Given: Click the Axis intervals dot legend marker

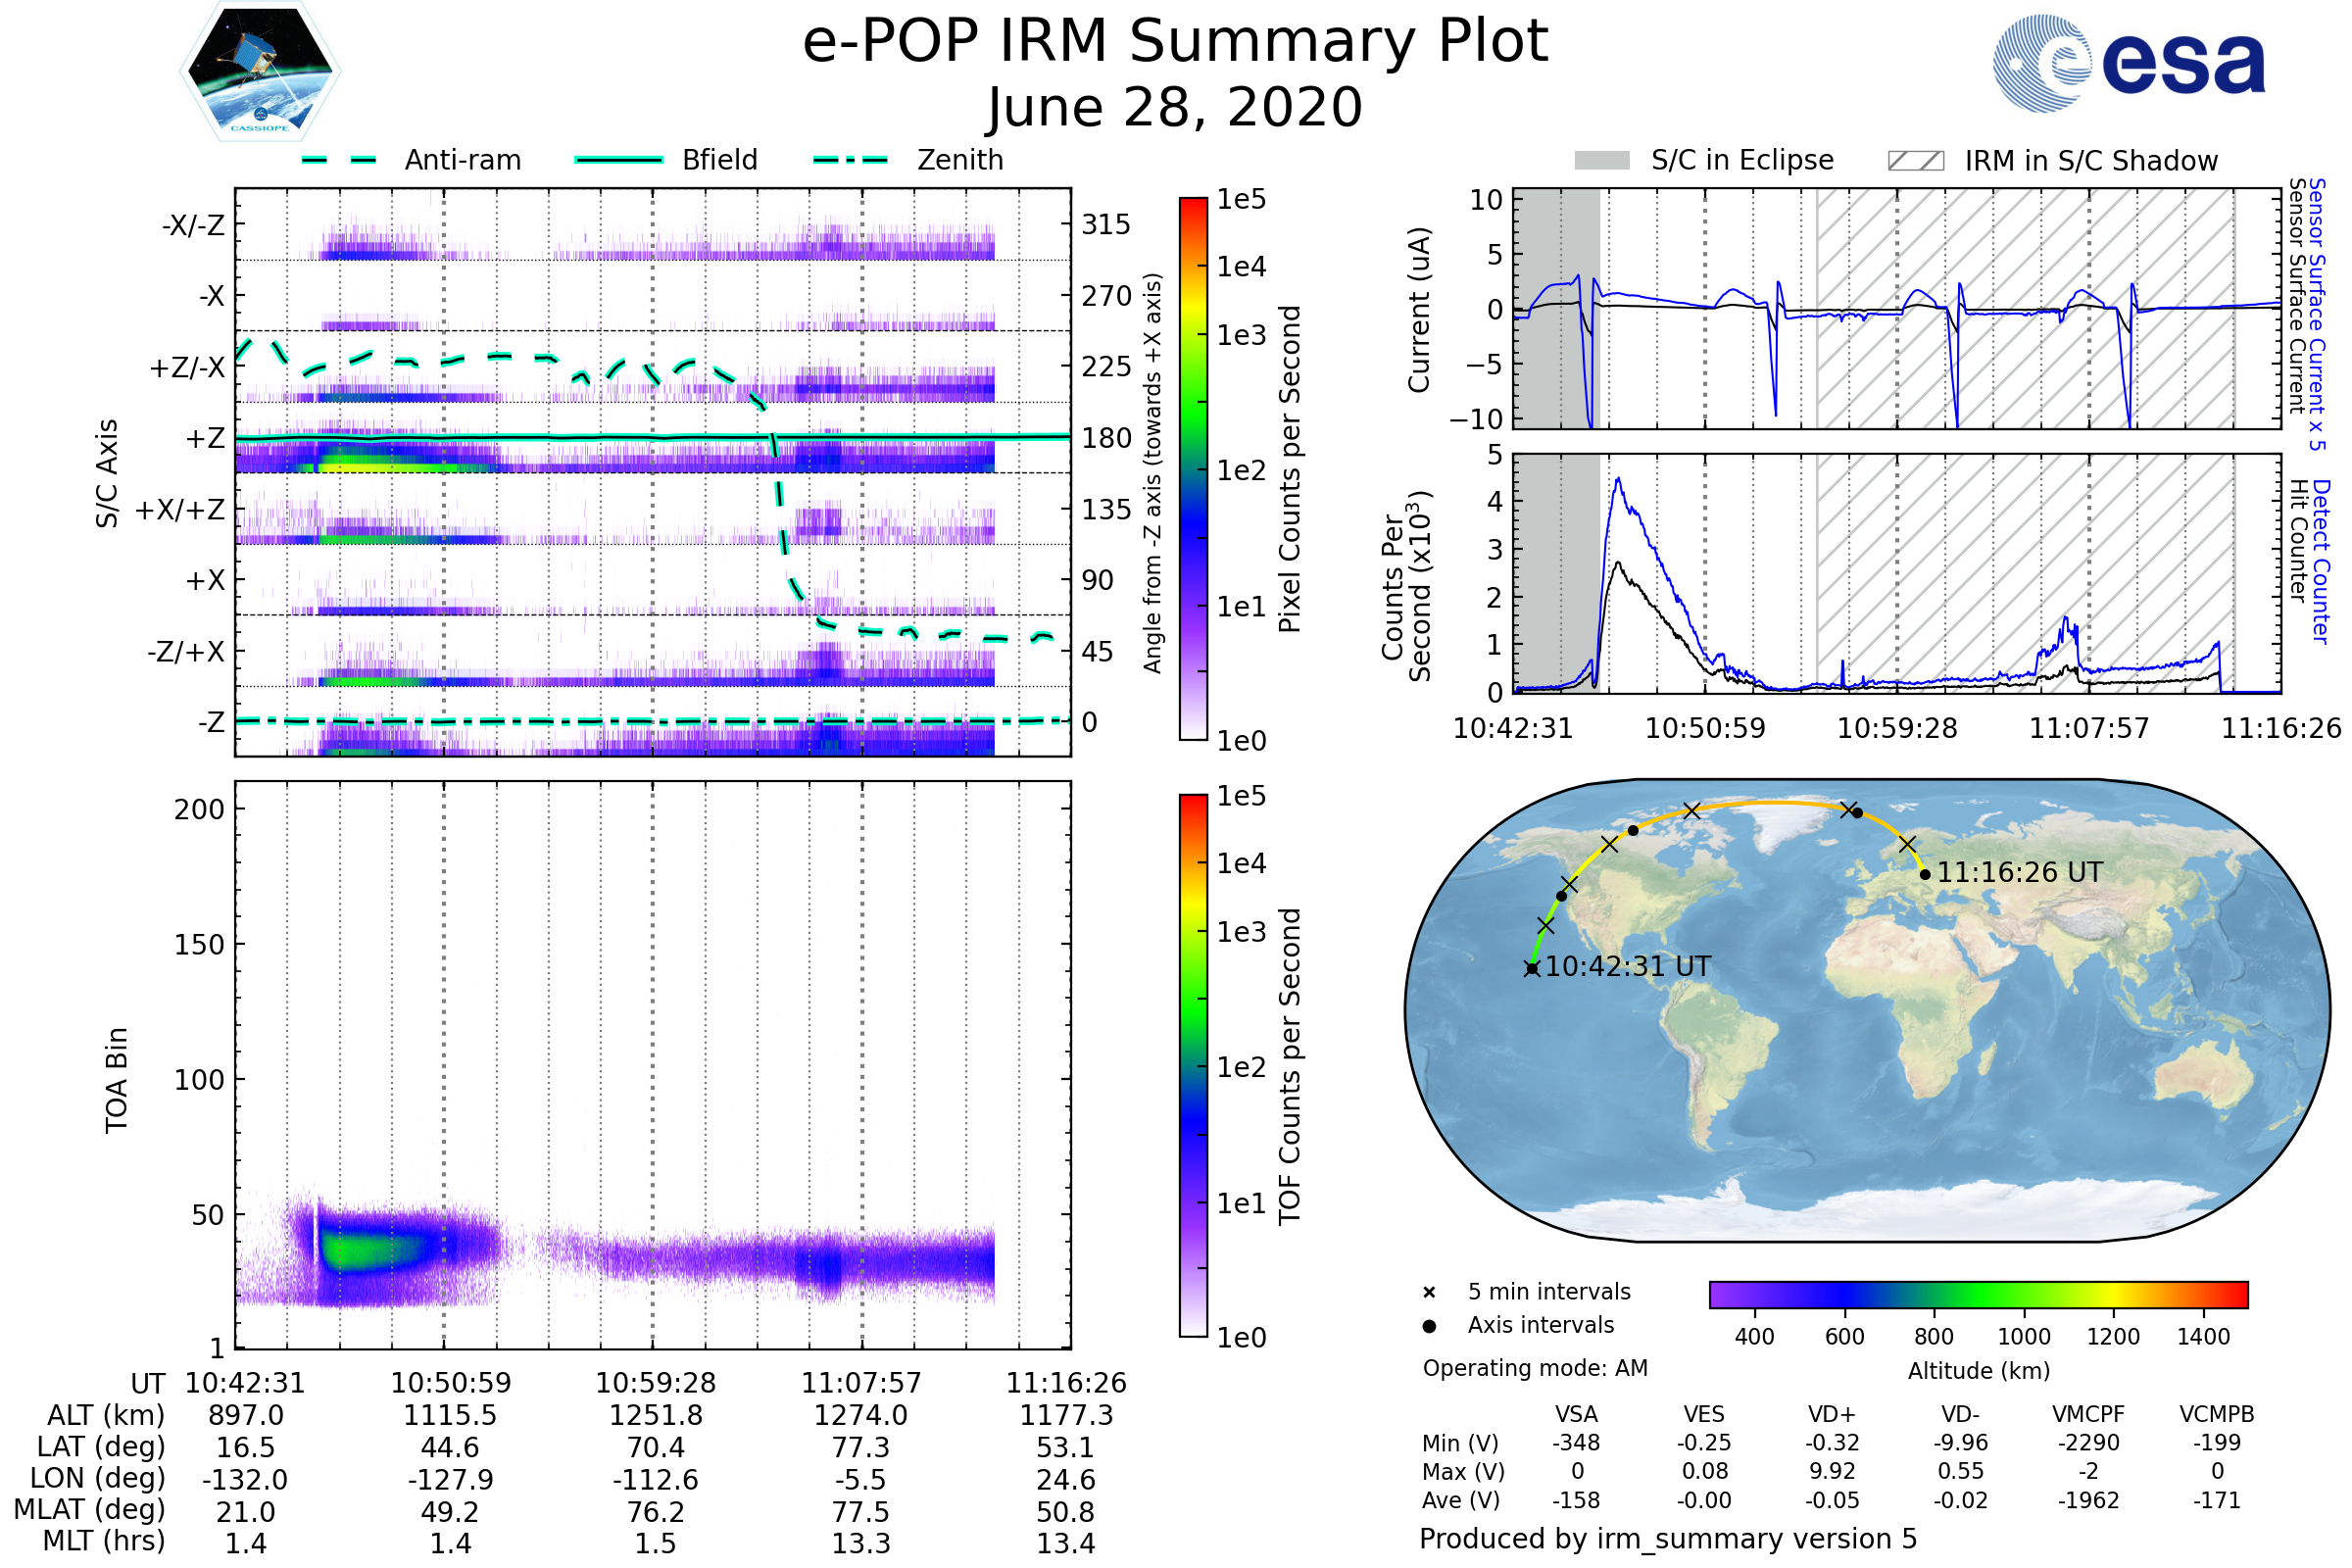Looking at the screenshot, I should [1429, 1326].
